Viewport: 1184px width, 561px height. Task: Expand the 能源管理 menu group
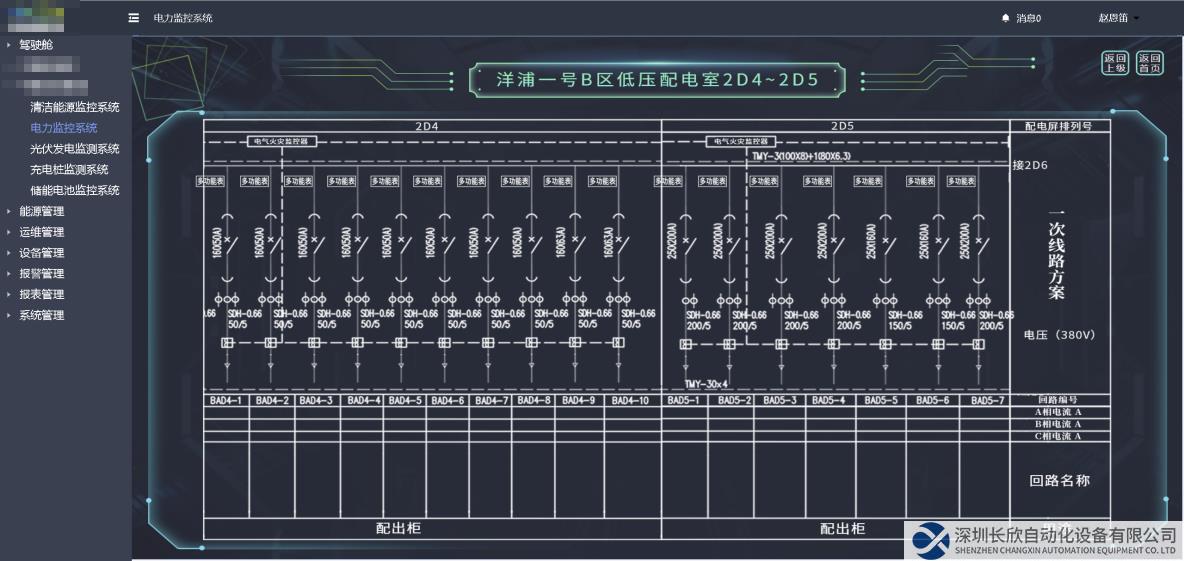(x=41, y=211)
